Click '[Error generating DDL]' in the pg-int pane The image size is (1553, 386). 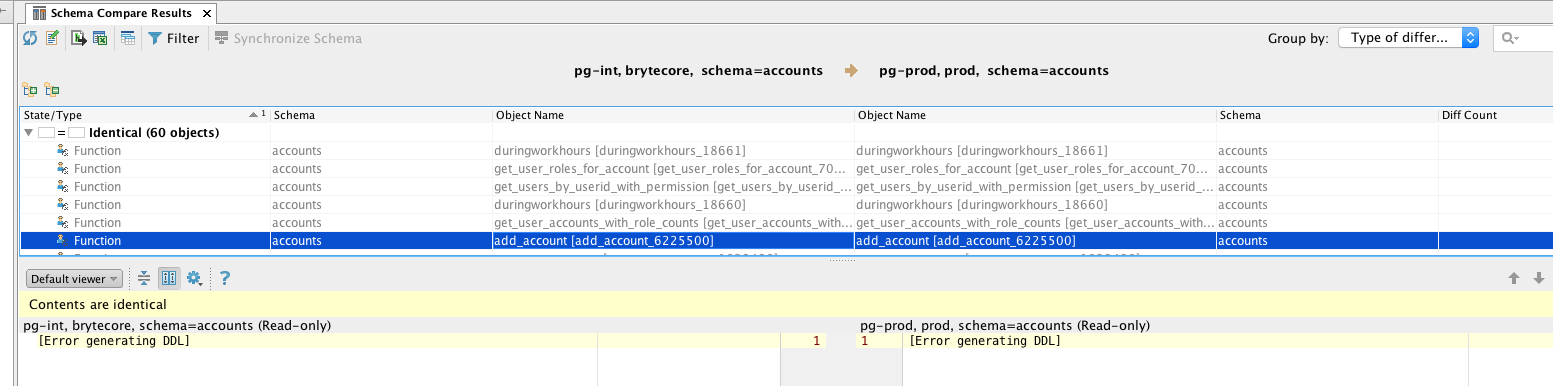(x=114, y=341)
